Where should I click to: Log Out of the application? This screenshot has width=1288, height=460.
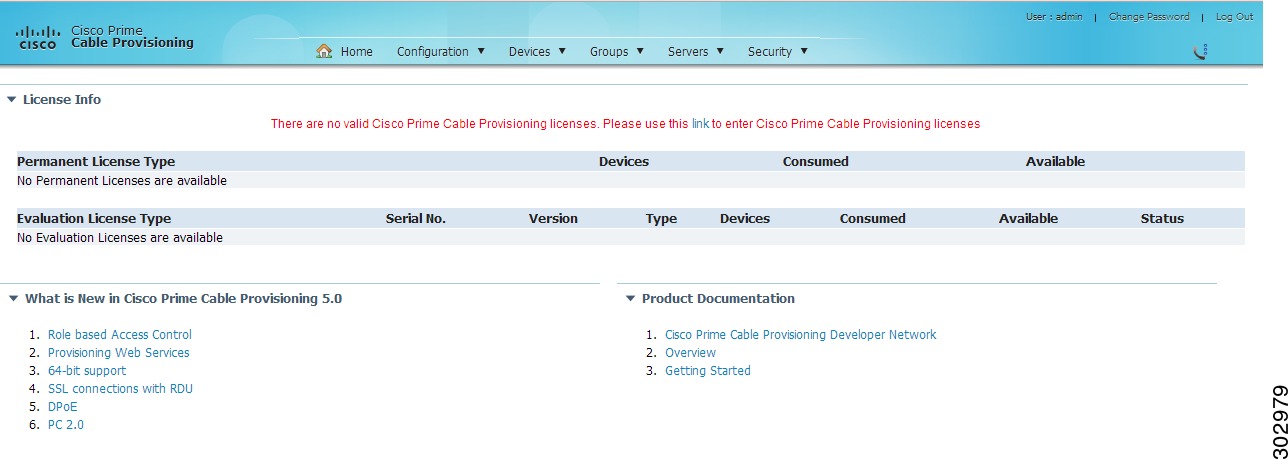pyautogui.click(x=1234, y=17)
